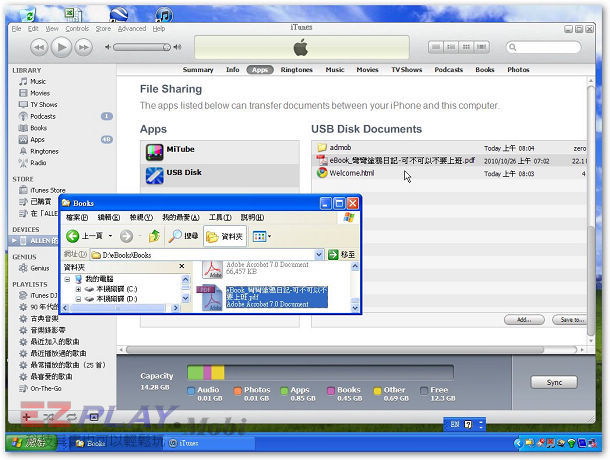This screenshot has width=610, height=460.
Task: Click the Play button in iTunes
Action: click(61, 47)
